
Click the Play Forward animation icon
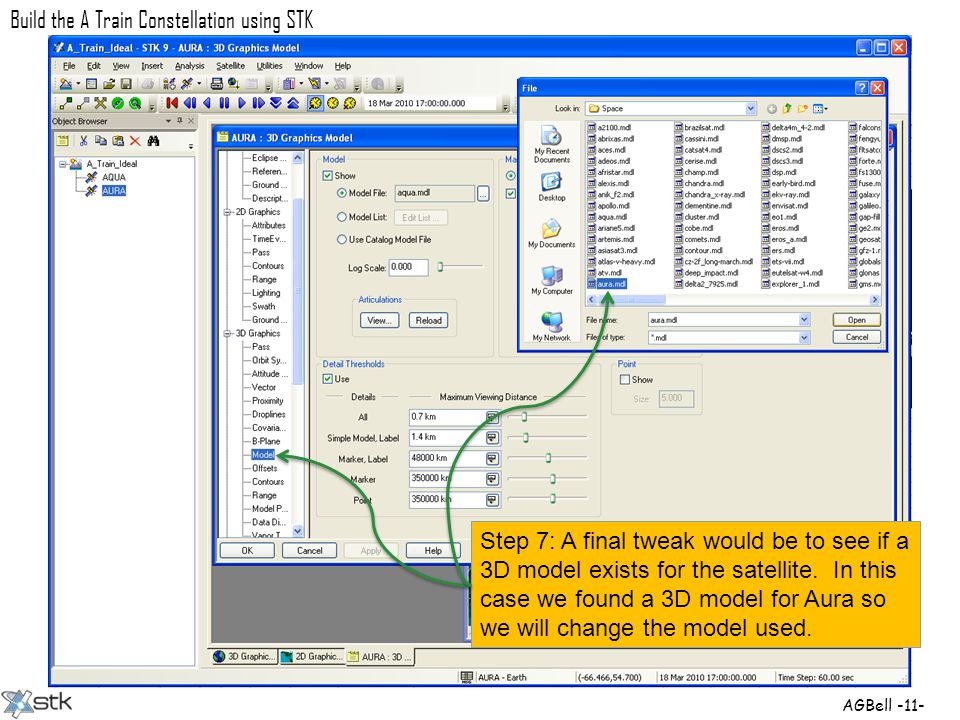click(241, 103)
